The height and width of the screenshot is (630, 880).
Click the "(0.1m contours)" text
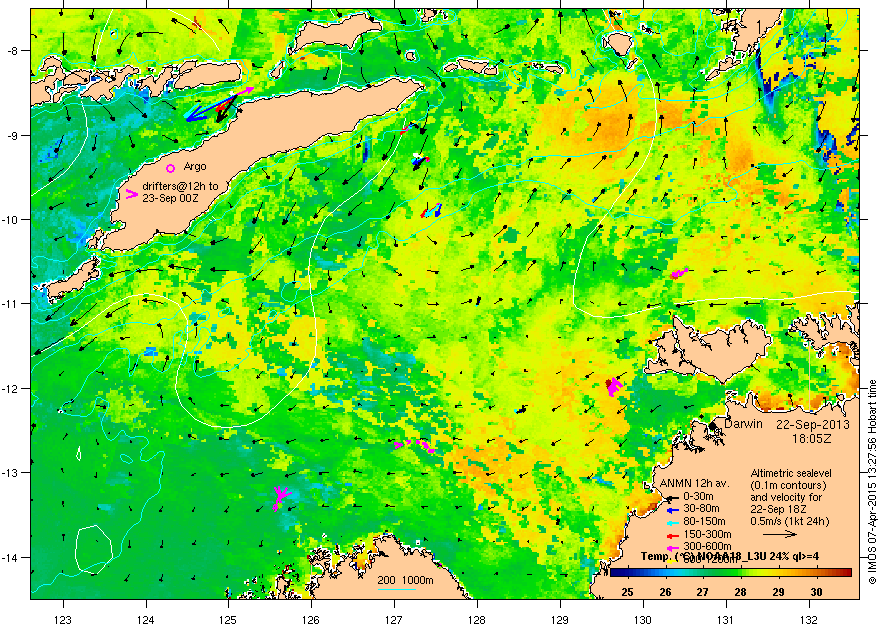click(788, 485)
